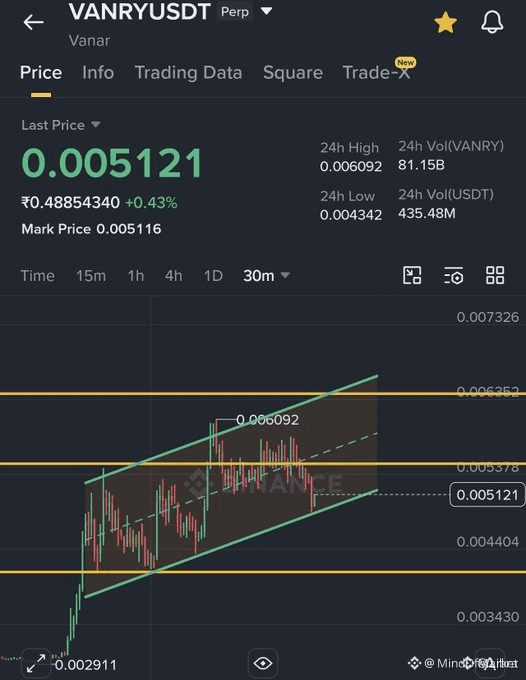Select the 4h chart interval

[173, 276]
